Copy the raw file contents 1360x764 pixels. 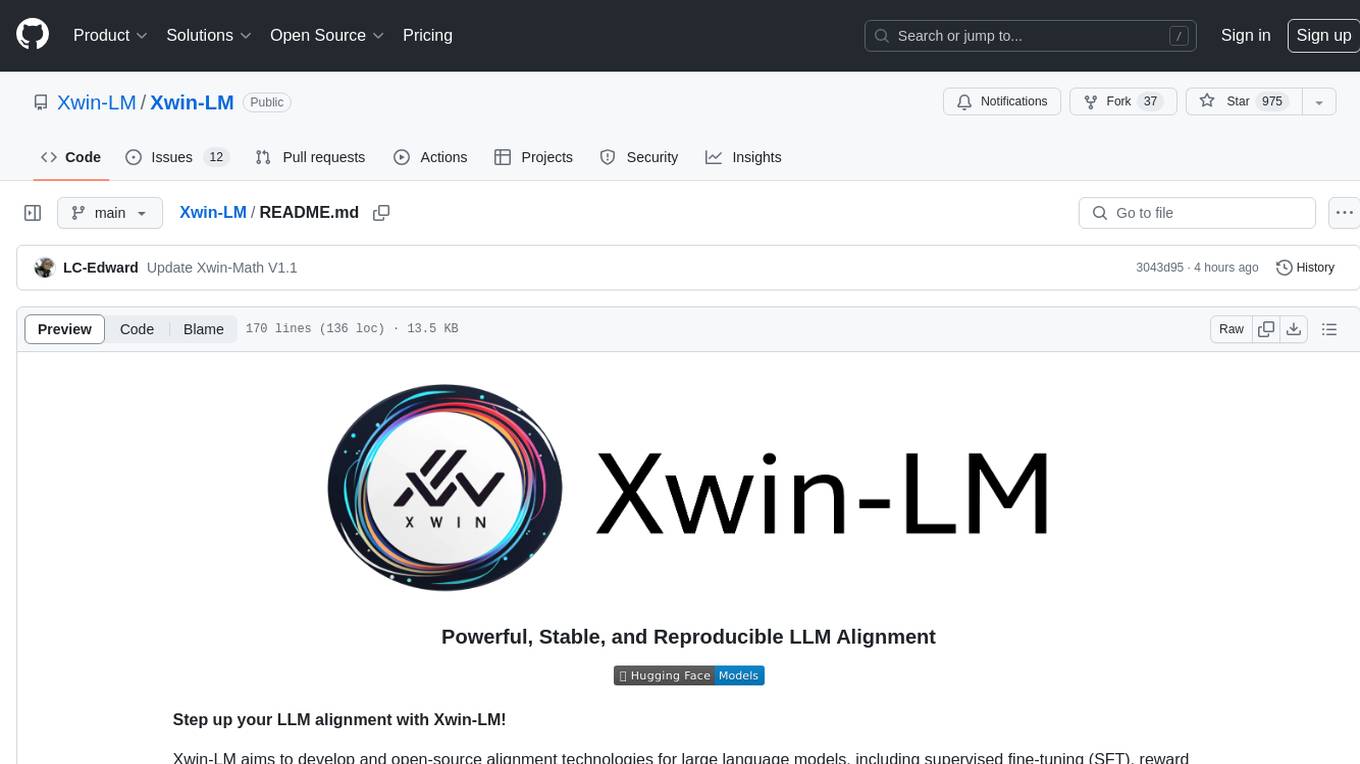coord(1266,329)
